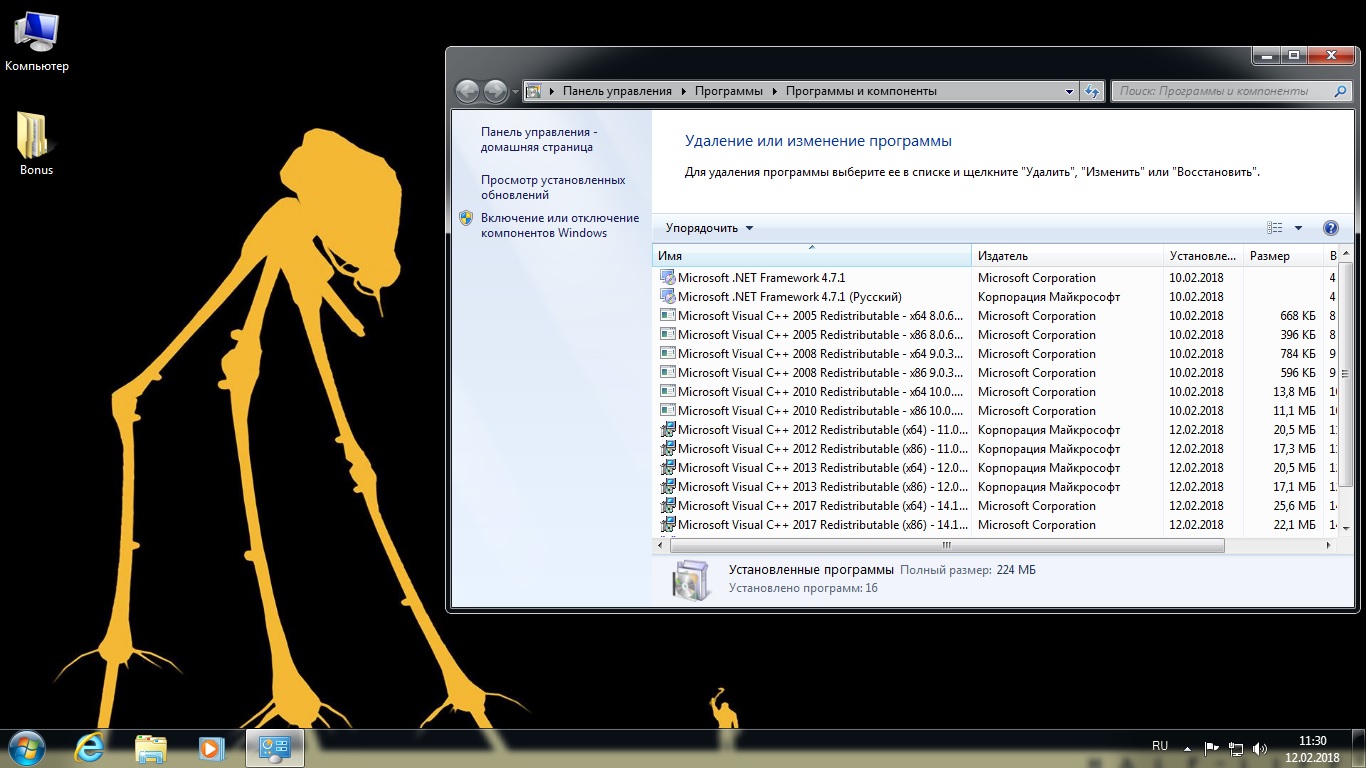1366x768 pixels.
Task: Sort by Установлено column header
Action: point(1203,256)
